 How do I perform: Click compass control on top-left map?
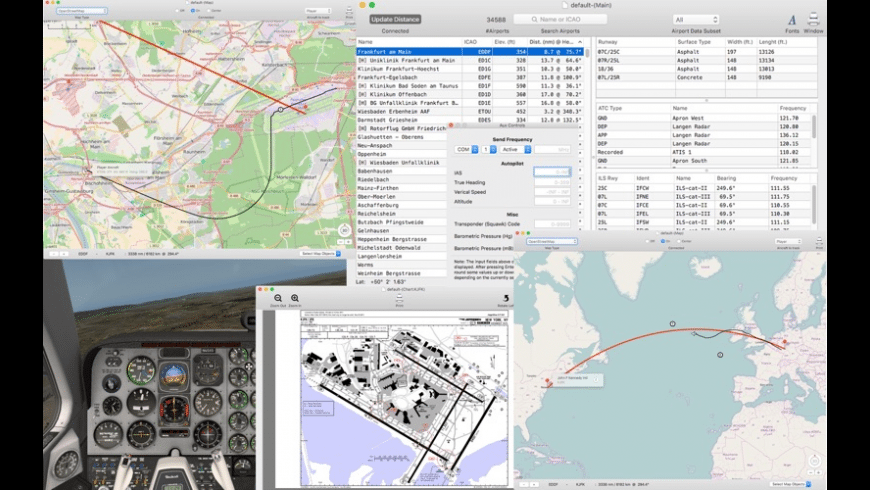345,231
